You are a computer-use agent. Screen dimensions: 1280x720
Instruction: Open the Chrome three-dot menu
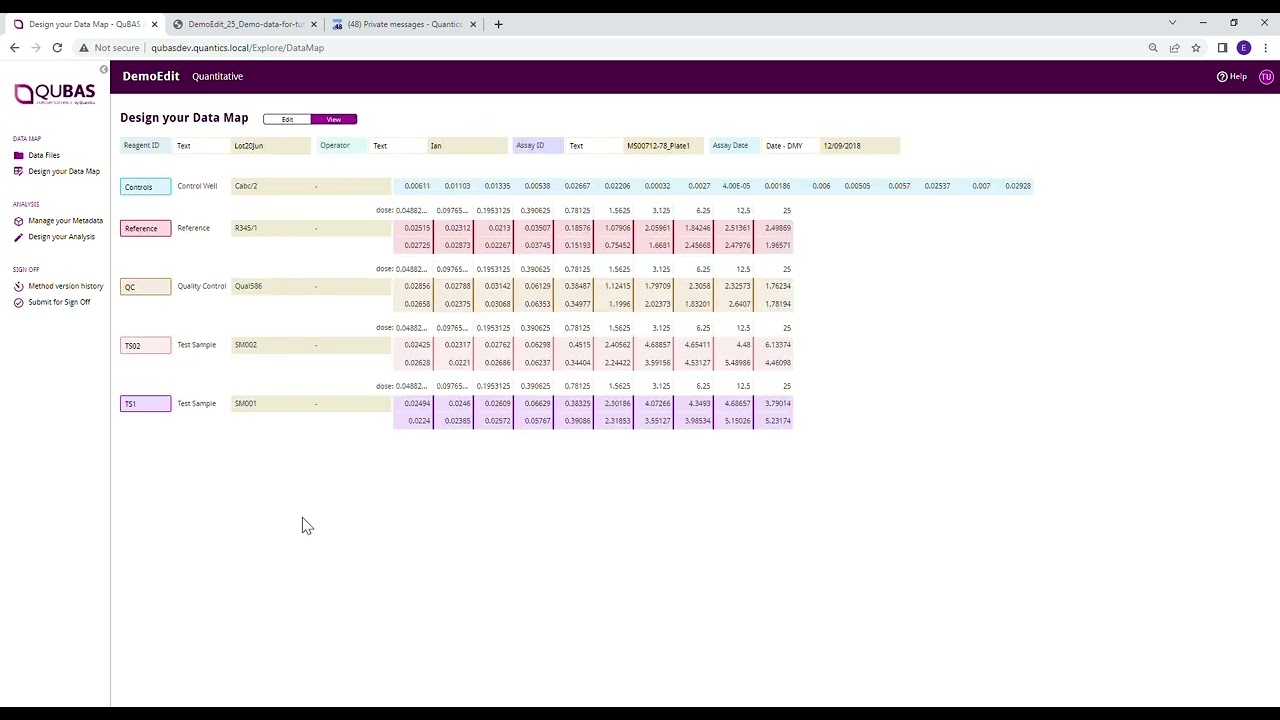[x=1264, y=47]
